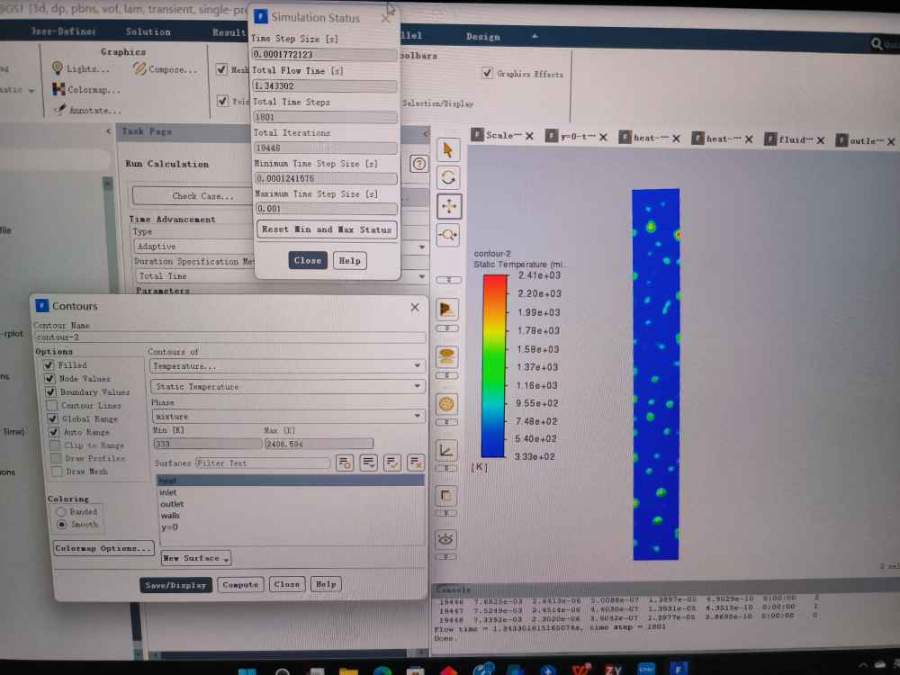Screen dimensions: 900x675
Task: Deselect all surfaces with X list icon
Action: (416, 463)
